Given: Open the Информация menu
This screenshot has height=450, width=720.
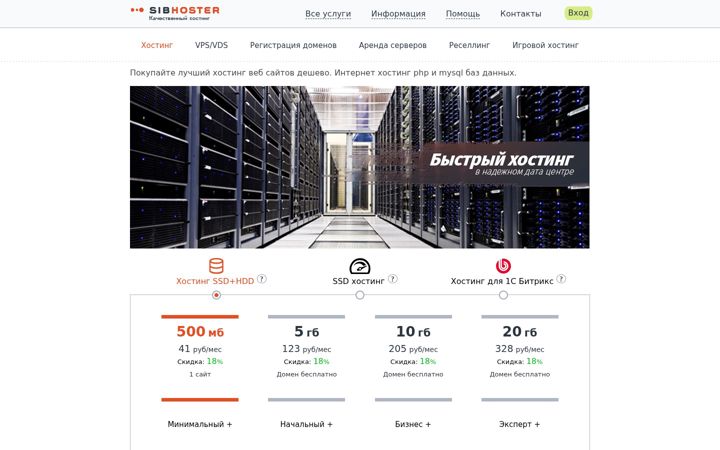Looking at the screenshot, I should pos(398,14).
